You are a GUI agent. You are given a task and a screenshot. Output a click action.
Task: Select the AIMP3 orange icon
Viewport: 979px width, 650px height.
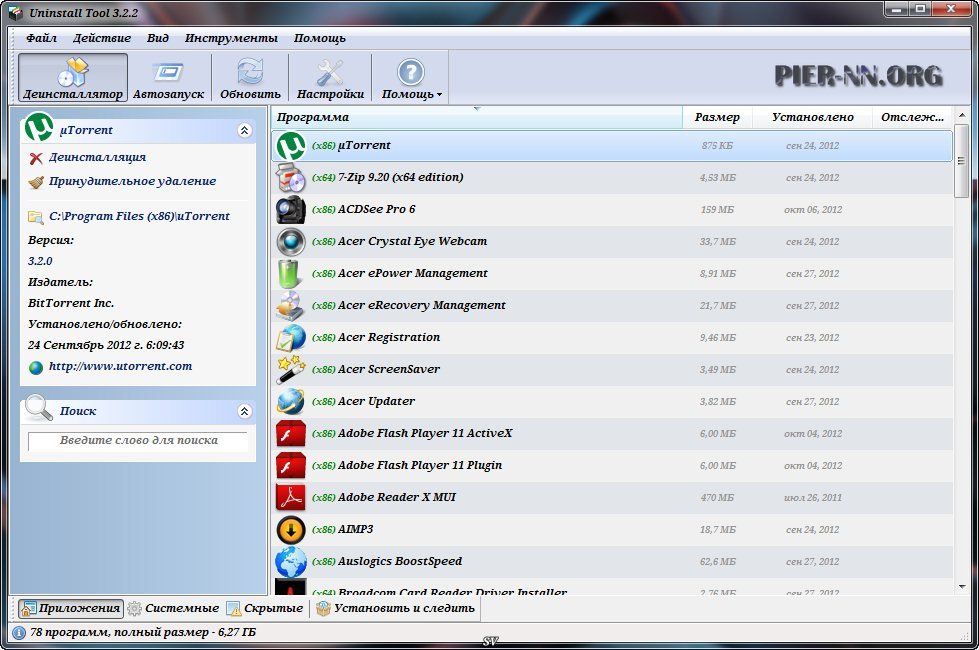tap(291, 529)
